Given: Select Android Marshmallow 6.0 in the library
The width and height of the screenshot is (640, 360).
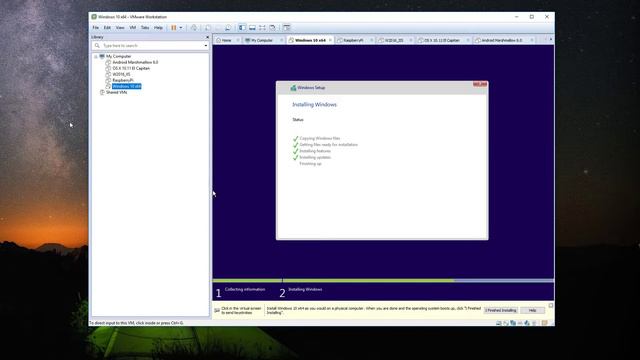Looking at the screenshot, I should [x=135, y=62].
